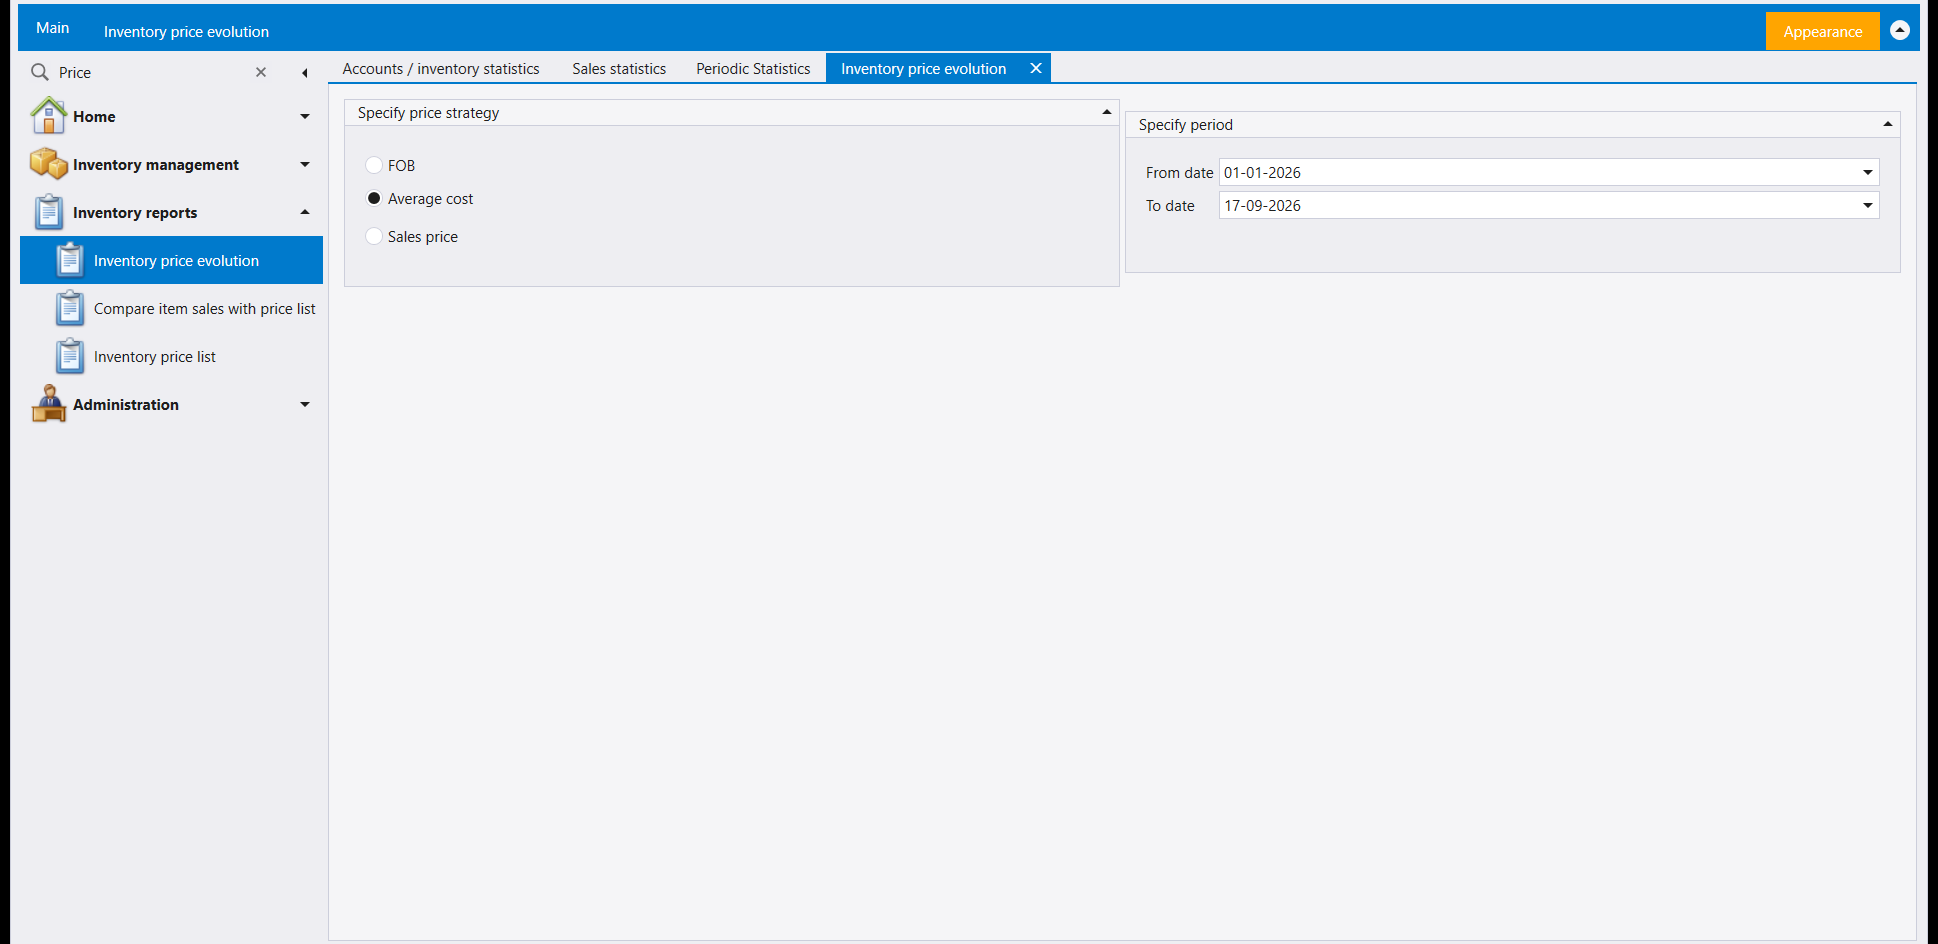Click the Administration desk icon
The height and width of the screenshot is (944, 1938).
tap(49, 404)
